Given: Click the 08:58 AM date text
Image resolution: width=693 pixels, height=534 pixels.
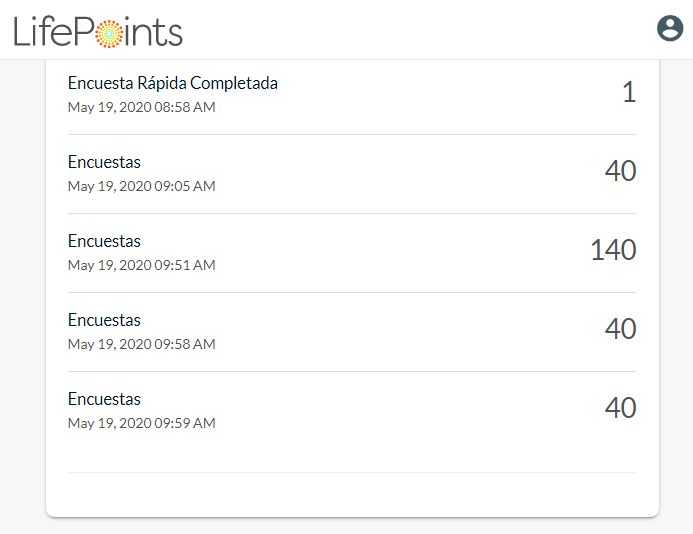Looking at the screenshot, I should click(x=141, y=107).
